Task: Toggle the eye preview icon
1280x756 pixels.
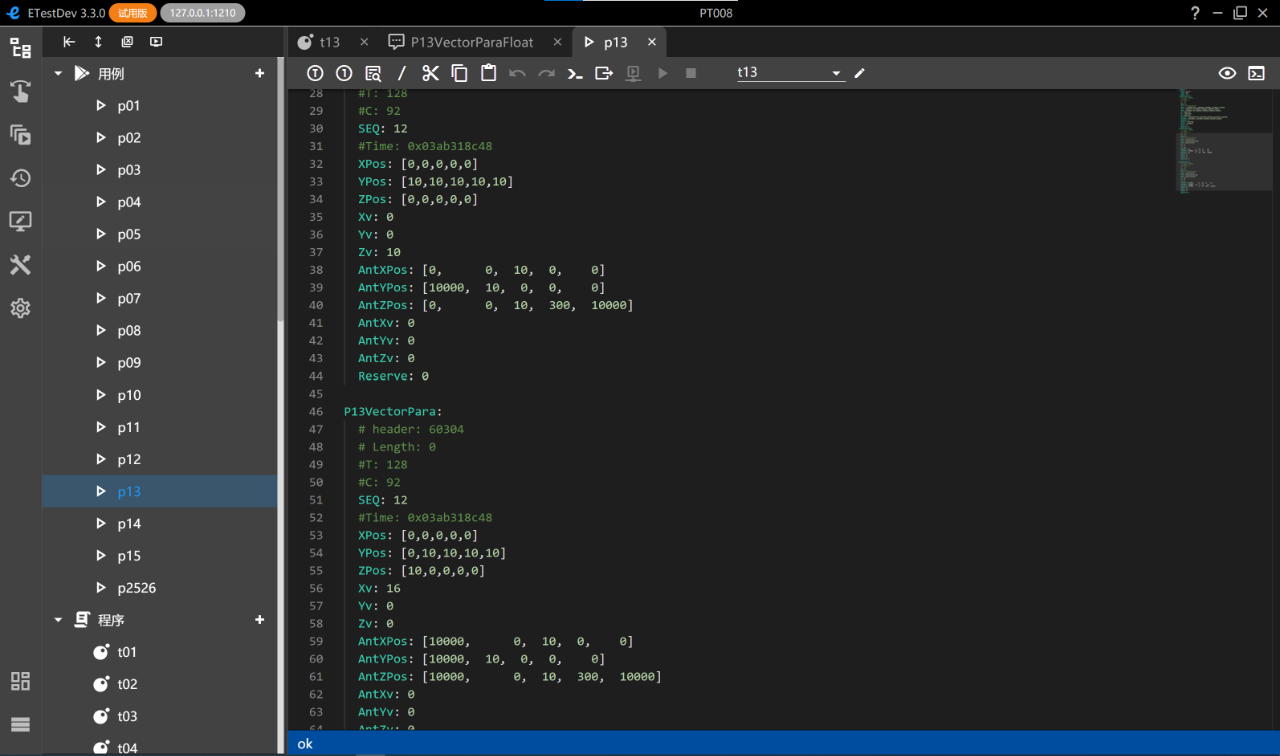Action: pos(1227,73)
